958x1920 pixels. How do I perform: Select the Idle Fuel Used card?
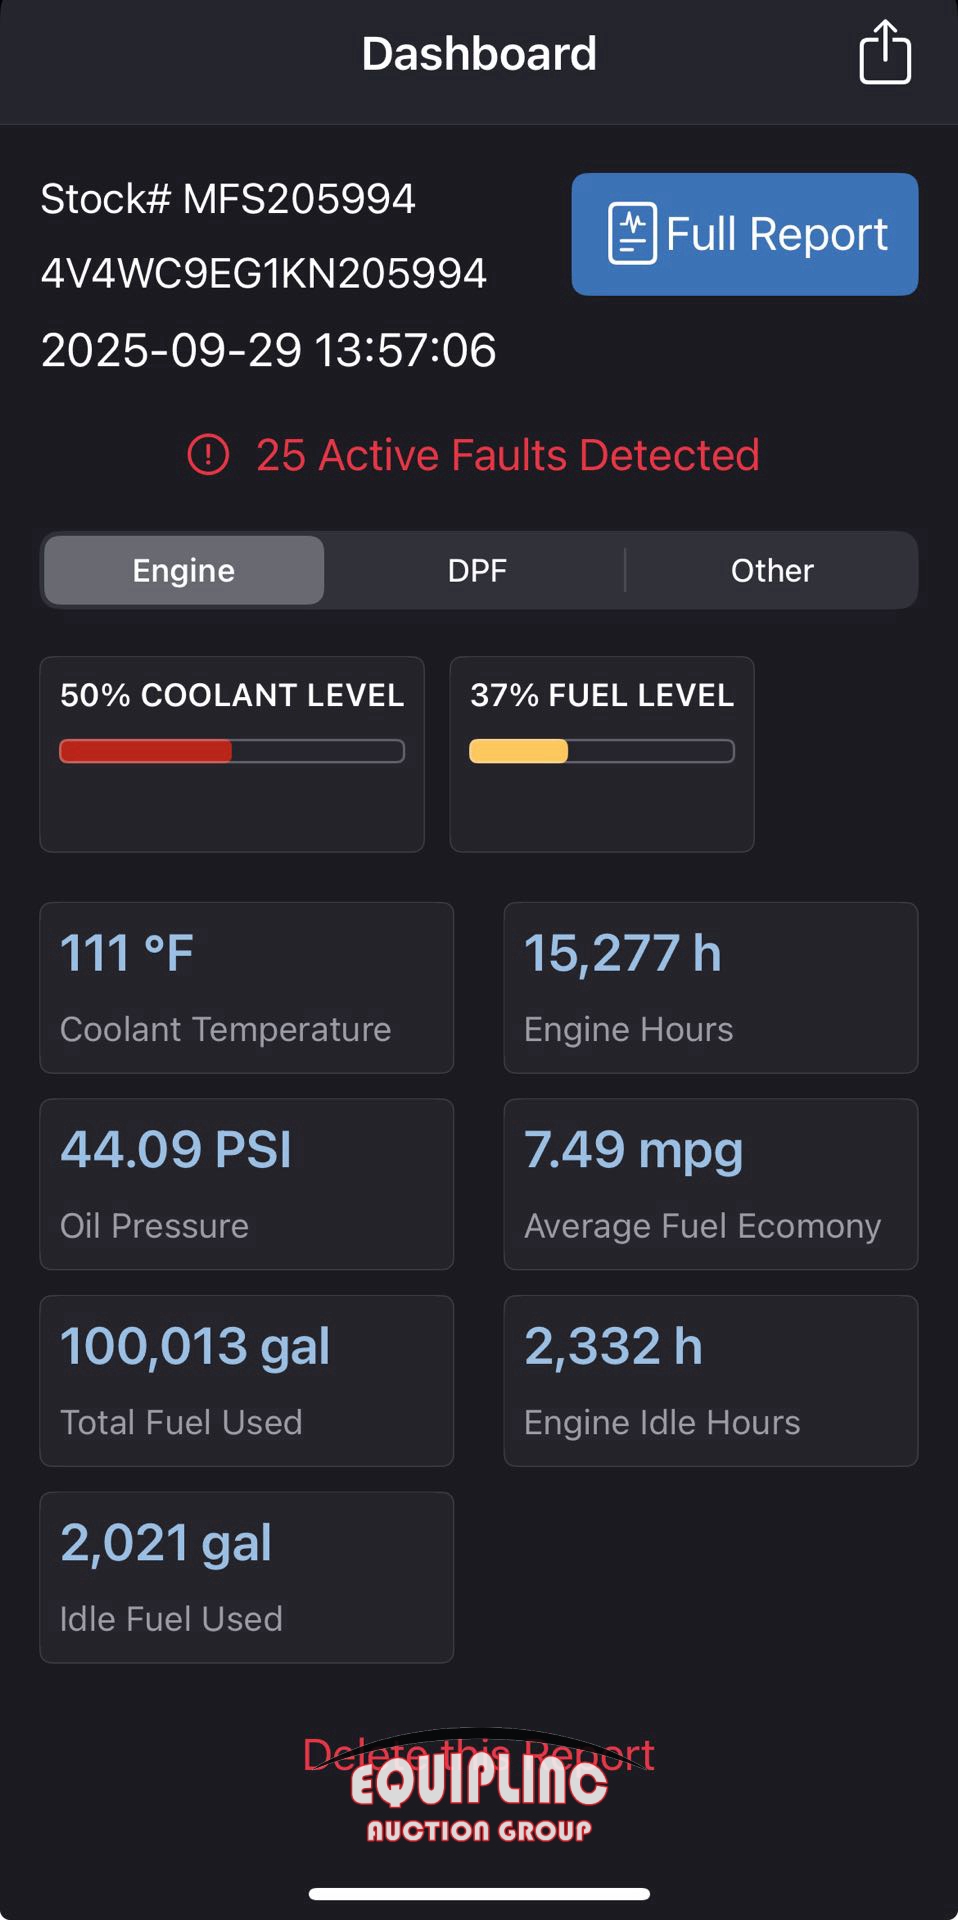pos(246,1577)
